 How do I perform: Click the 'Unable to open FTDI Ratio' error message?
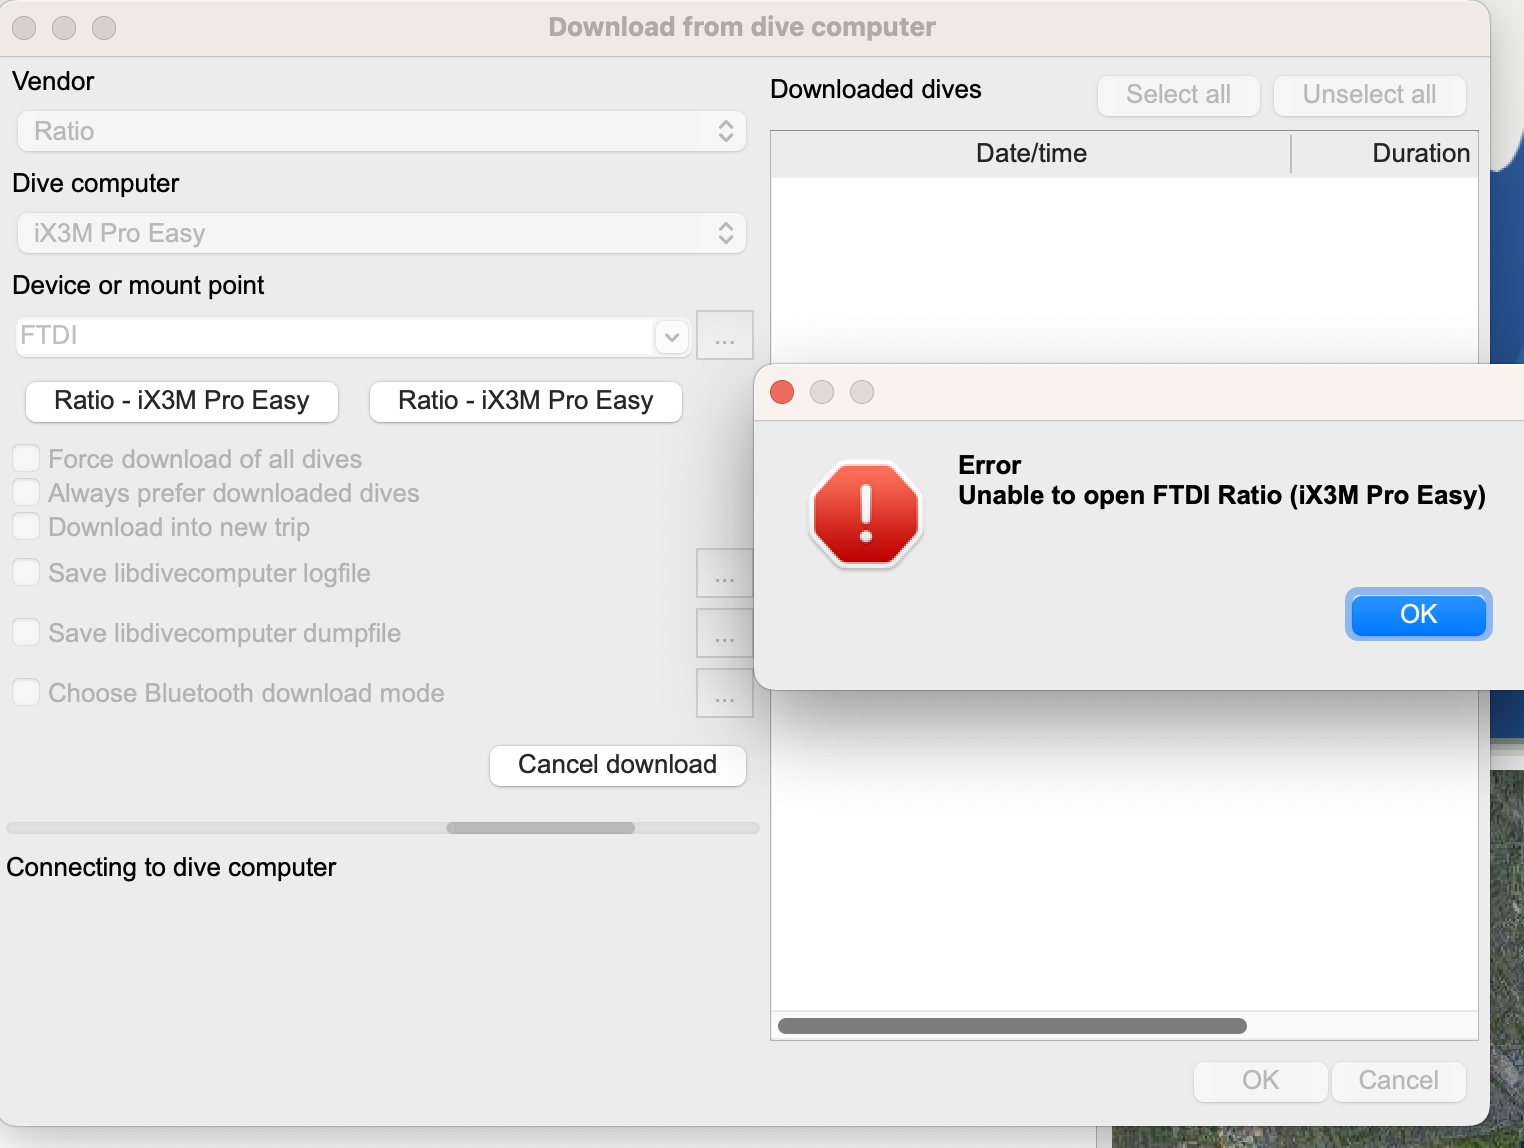(x=1222, y=496)
